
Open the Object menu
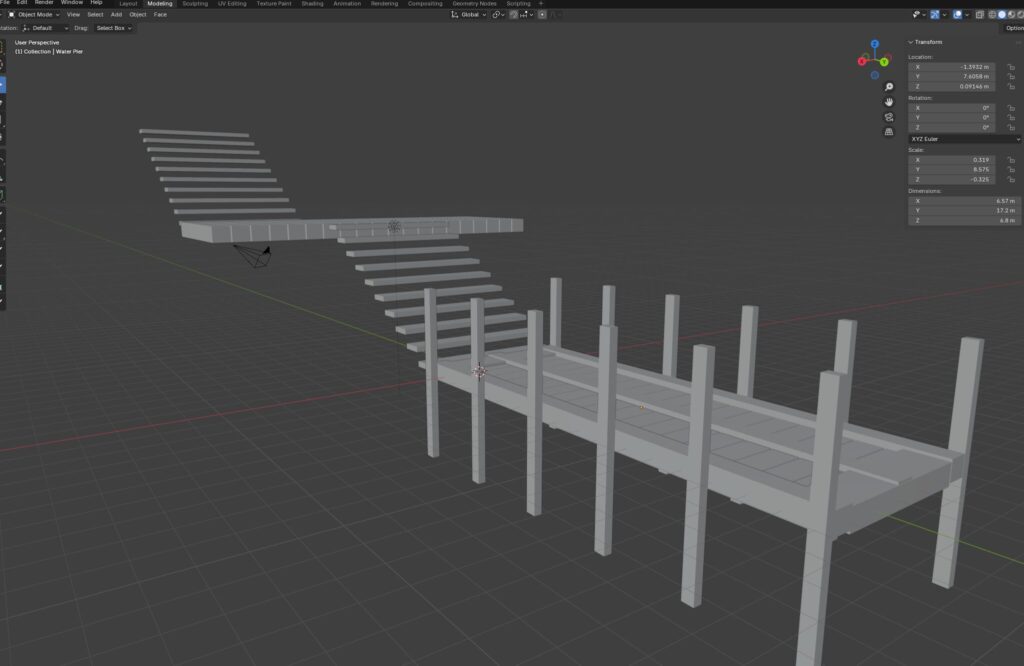137,14
